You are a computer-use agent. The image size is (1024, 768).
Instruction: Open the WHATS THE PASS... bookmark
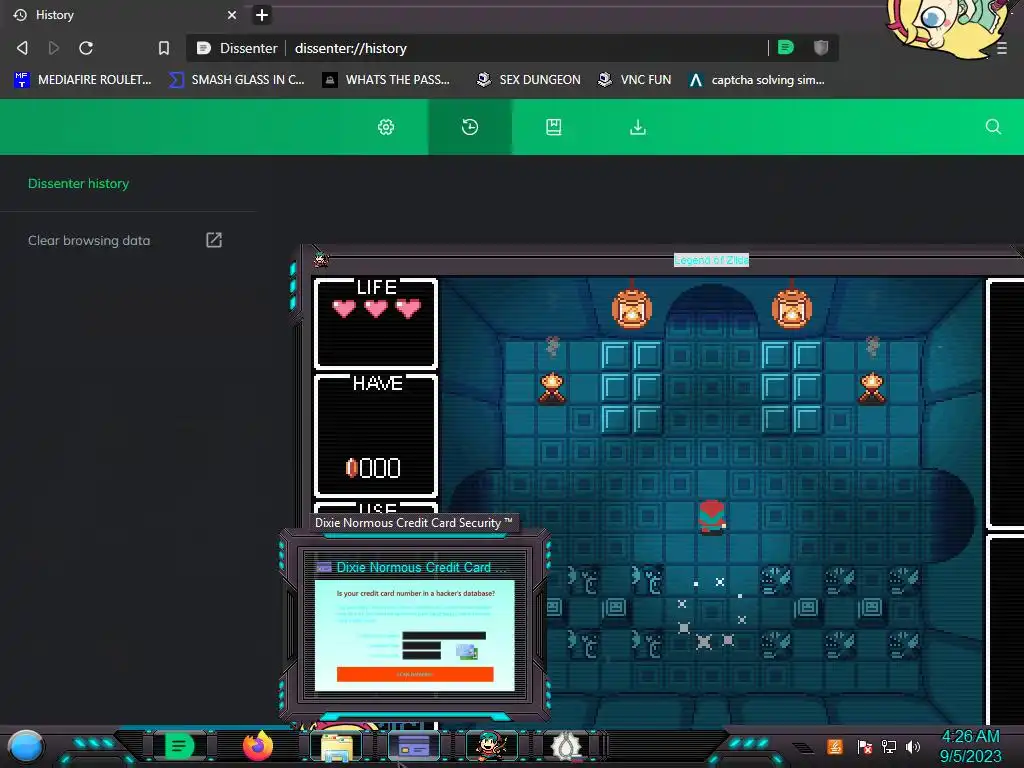[x=387, y=80]
